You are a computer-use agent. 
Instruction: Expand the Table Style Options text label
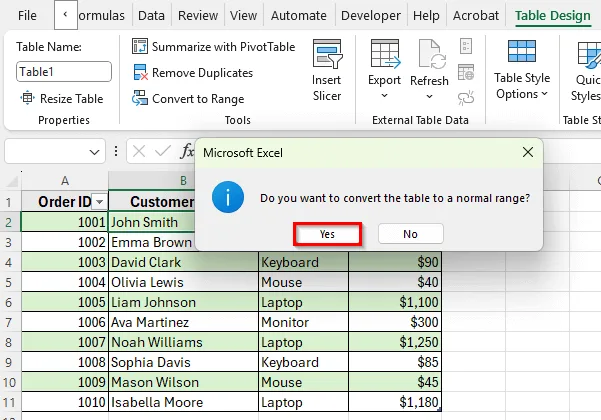(x=522, y=86)
